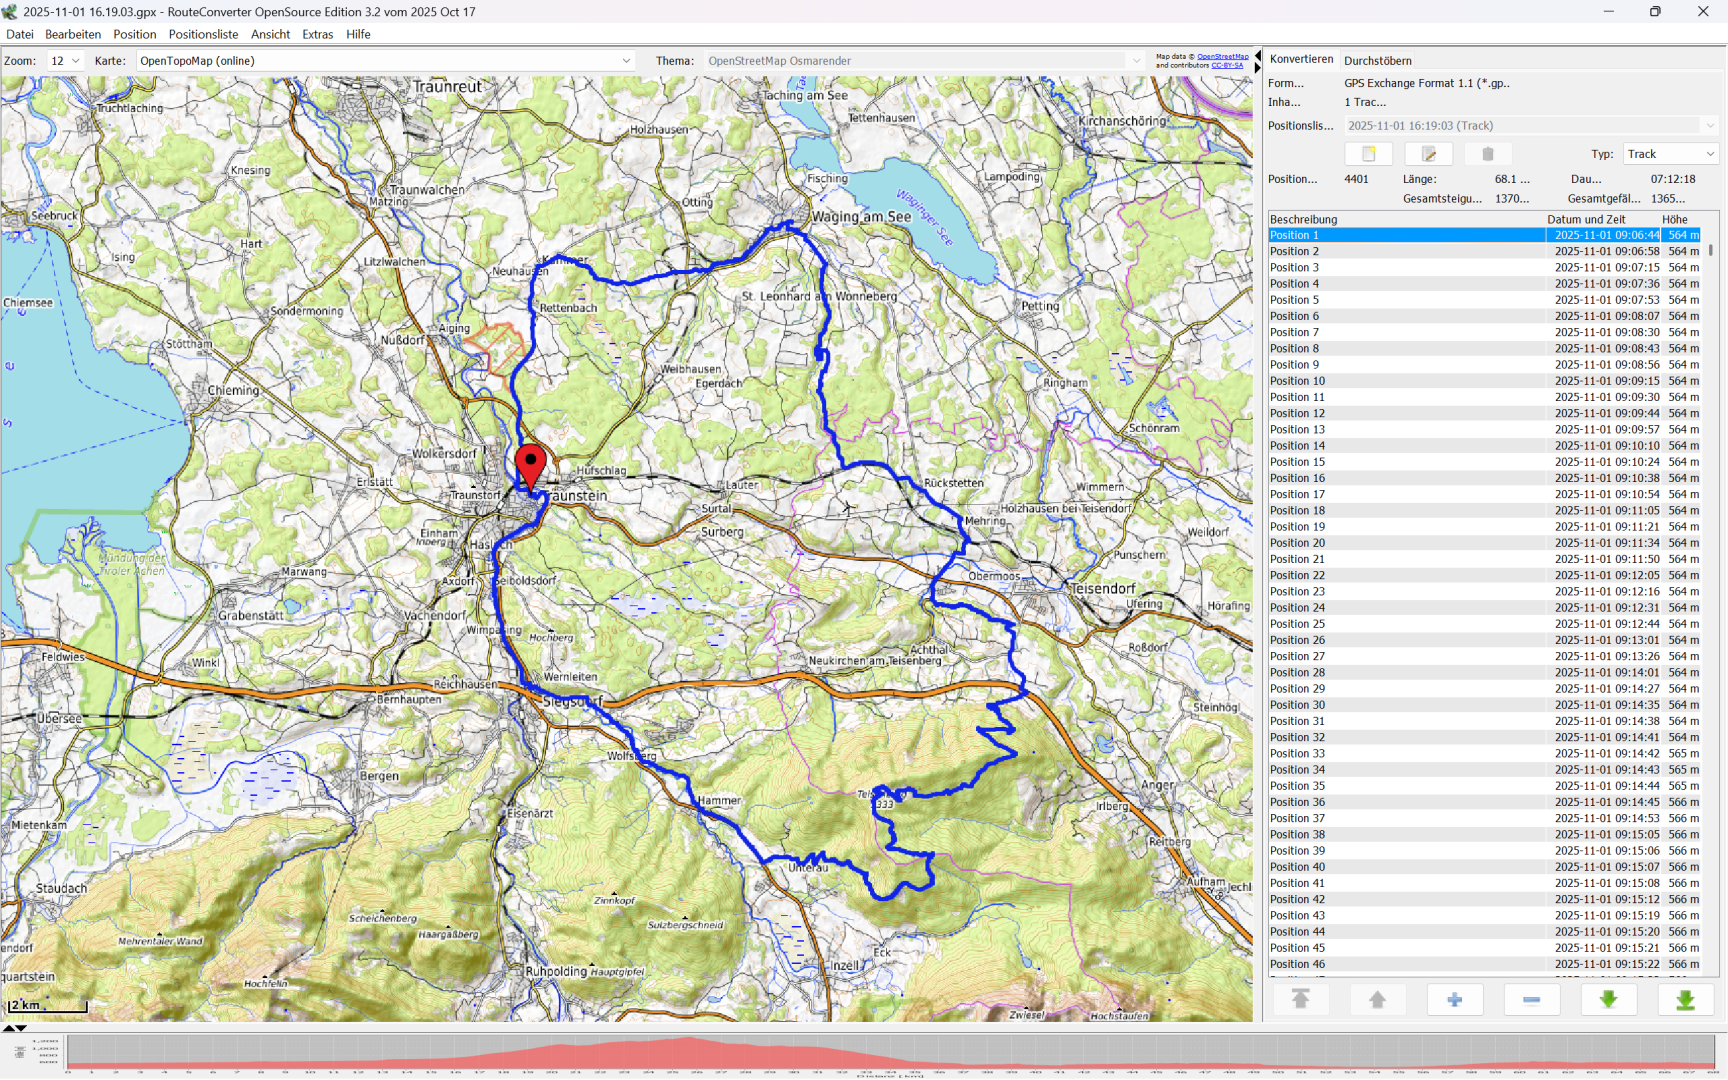Click the rename position list icon
Screen dimensions: 1728x1080
pos(1428,154)
